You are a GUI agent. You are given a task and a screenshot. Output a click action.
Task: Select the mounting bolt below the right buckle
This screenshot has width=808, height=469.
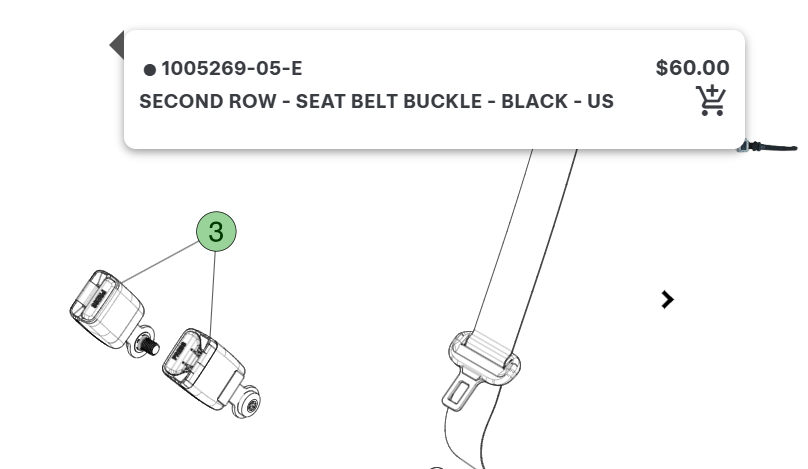[x=247, y=405]
